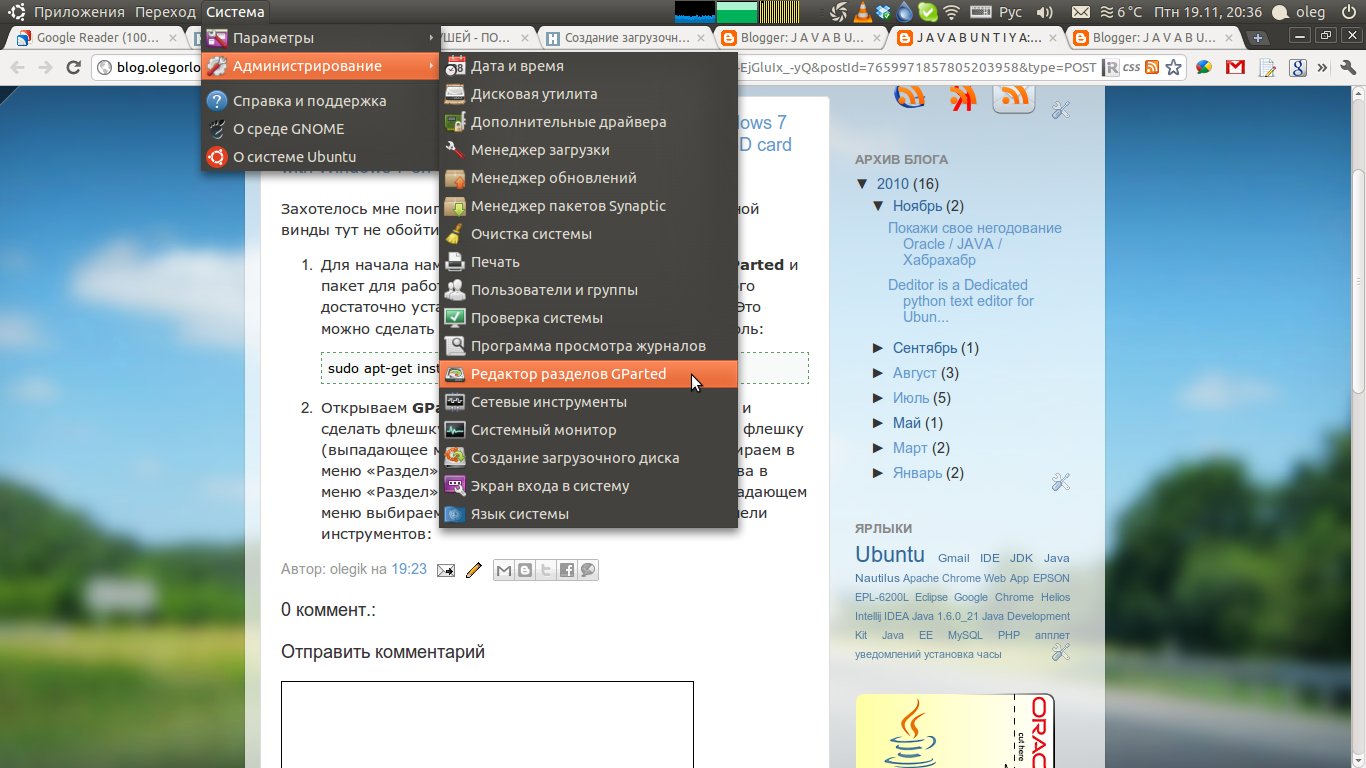The height and width of the screenshot is (768, 1366).
Task: Expand Май archive month
Action: coord(879,423)
